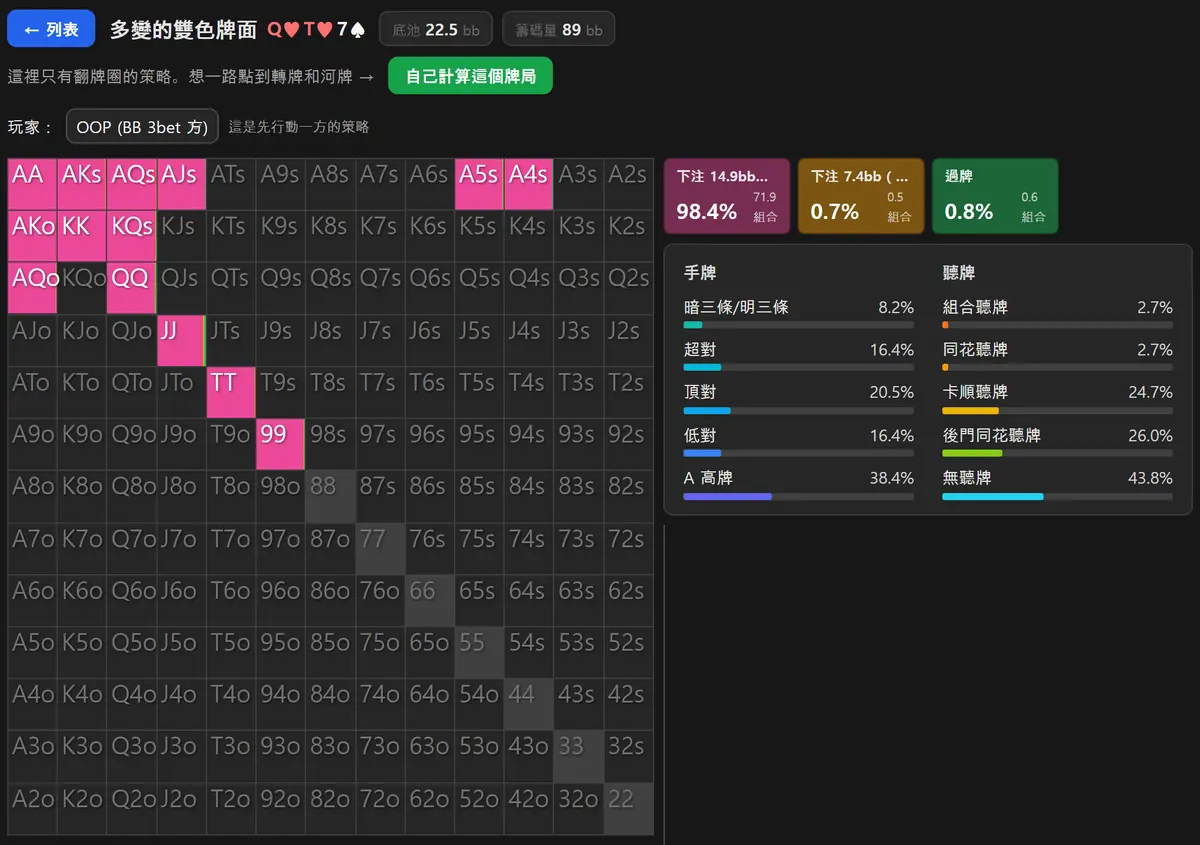Select the ATs hand cell

point(231,184)
